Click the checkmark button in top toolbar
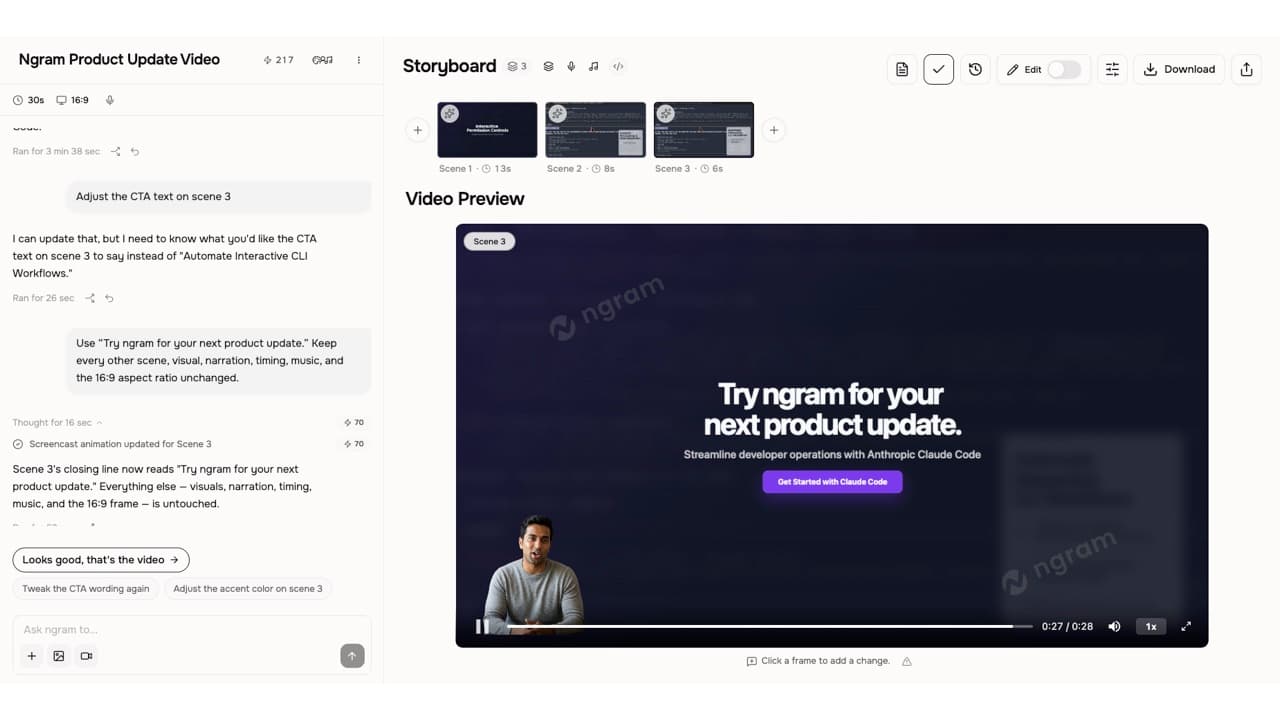The image size is (1280, 720). [x=938, y=69]
